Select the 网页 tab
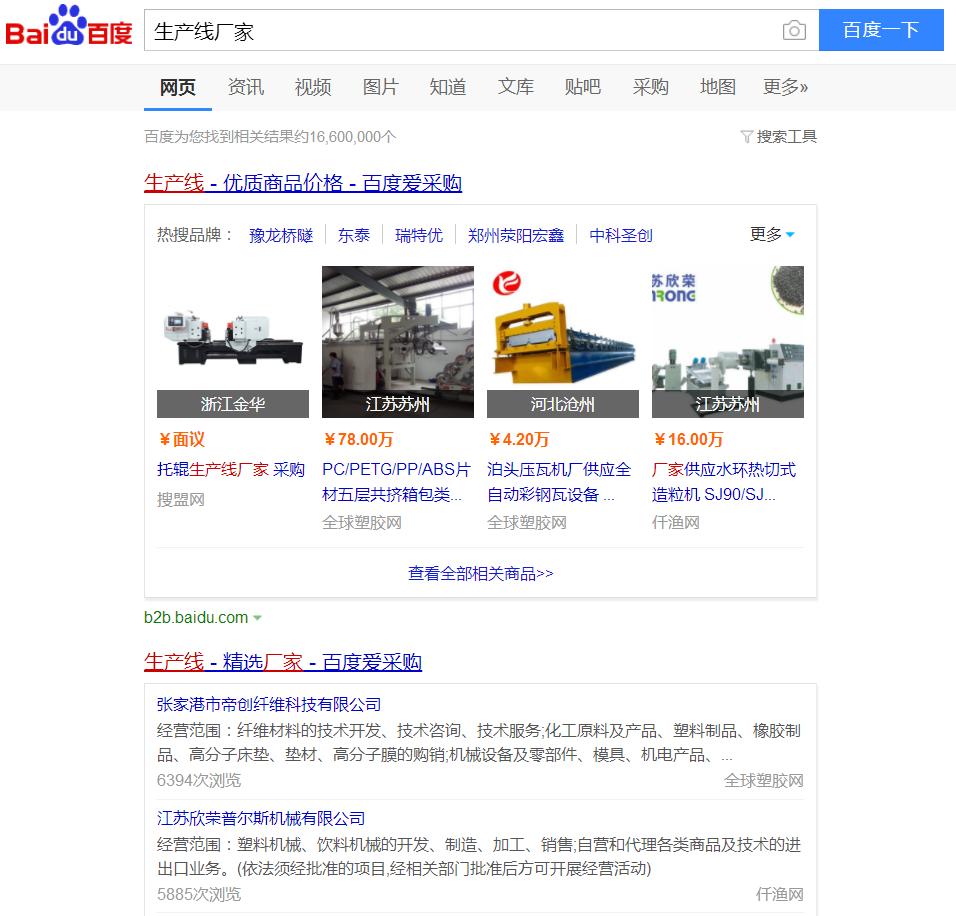Viewport: 956px width, 916px height. coord(177,87)
